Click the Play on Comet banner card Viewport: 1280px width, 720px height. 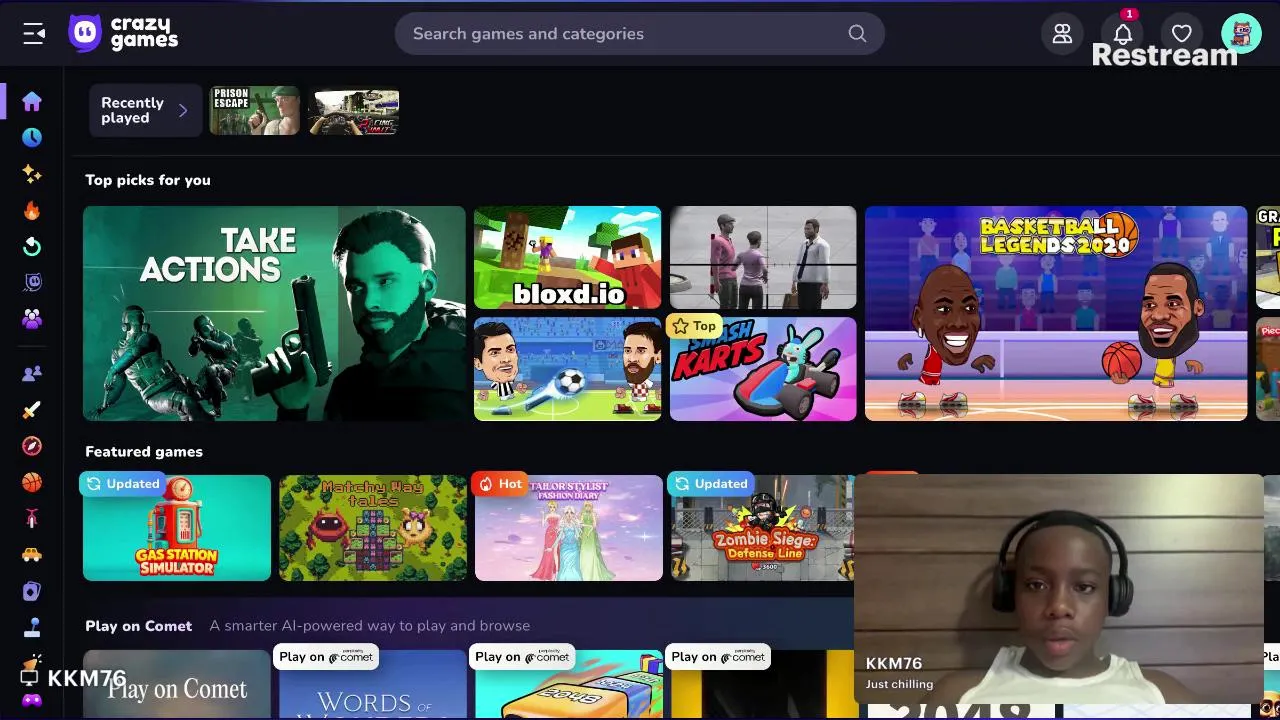[177, 685]
